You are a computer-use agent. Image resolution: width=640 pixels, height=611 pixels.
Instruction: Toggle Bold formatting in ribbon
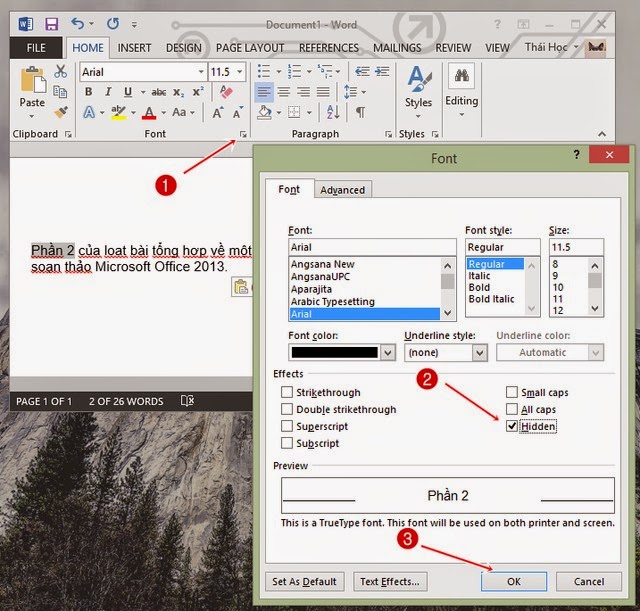pyautogui.click(x=88, y=92)
